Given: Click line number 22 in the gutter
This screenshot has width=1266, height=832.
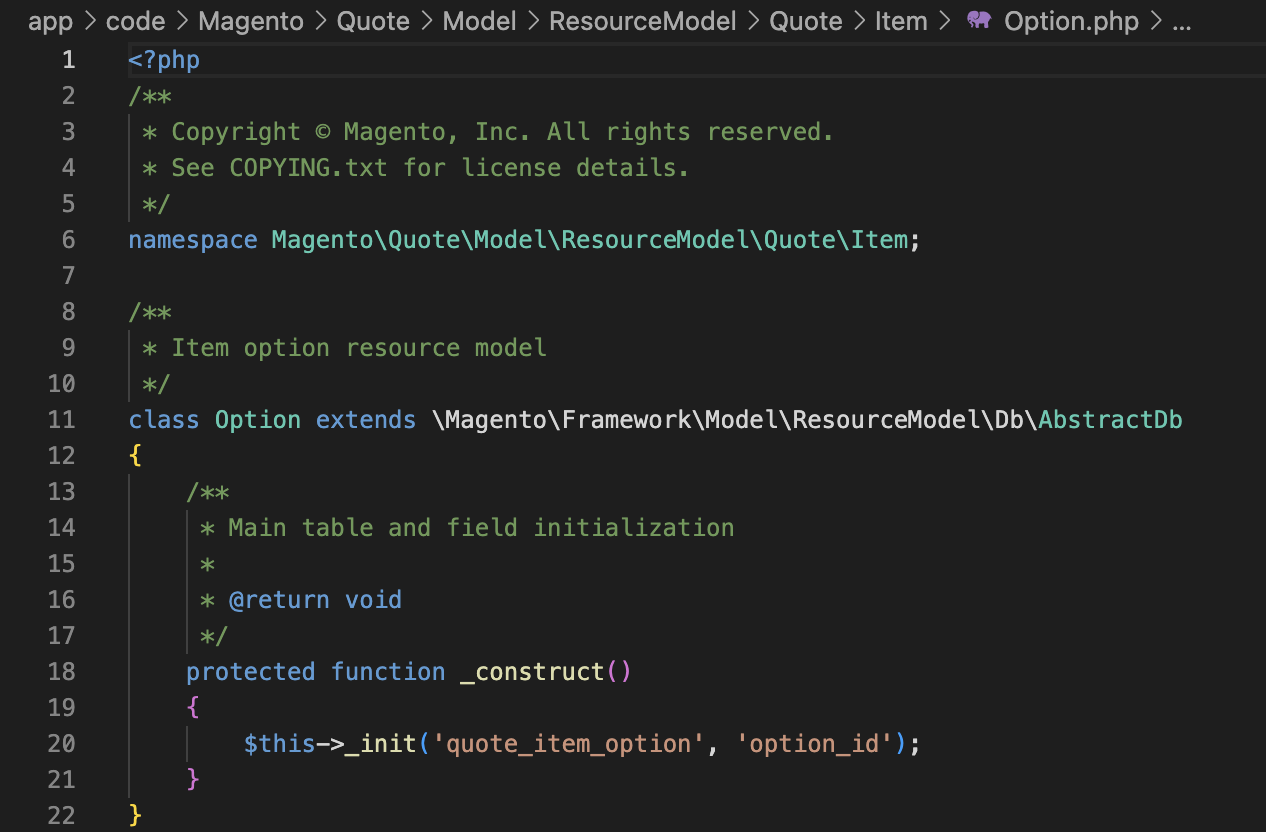Looking at the screenshot, I should pos(62,816).
